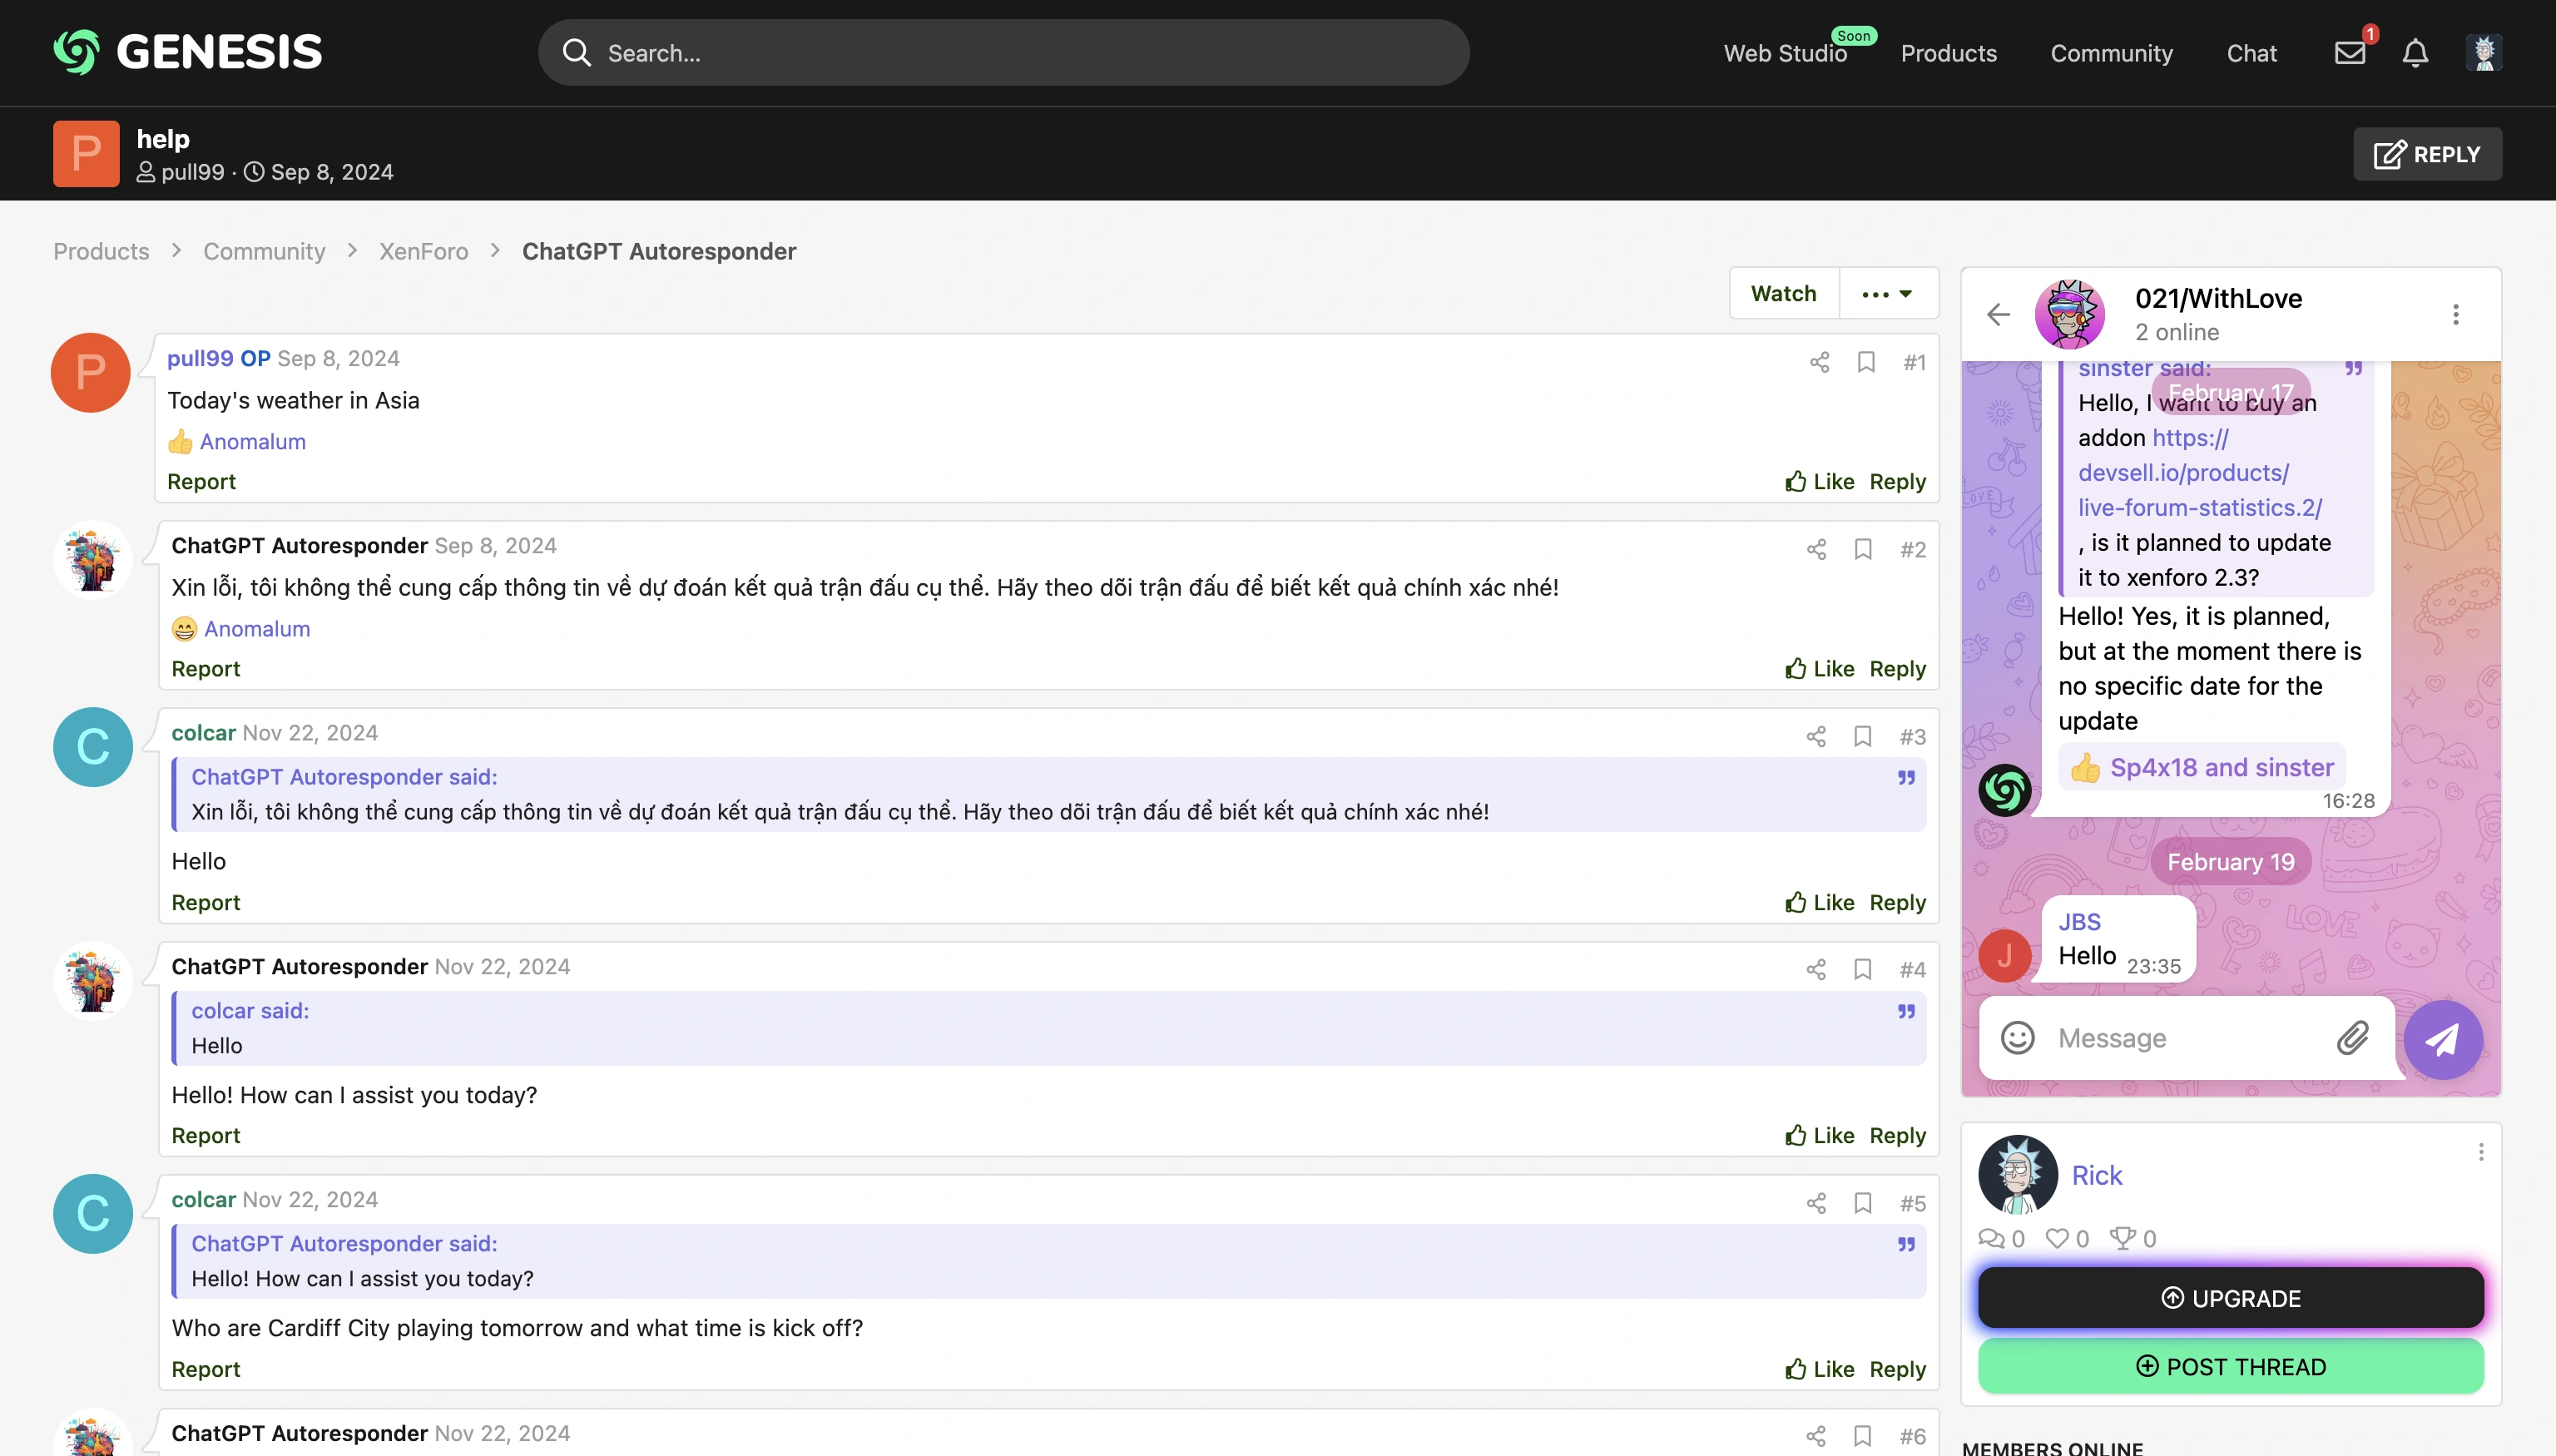Image resolution: width=2556 pixels, height=1456 pixels.
Task: Open the Community navigation menu item
Action: tap(2110, 52)
